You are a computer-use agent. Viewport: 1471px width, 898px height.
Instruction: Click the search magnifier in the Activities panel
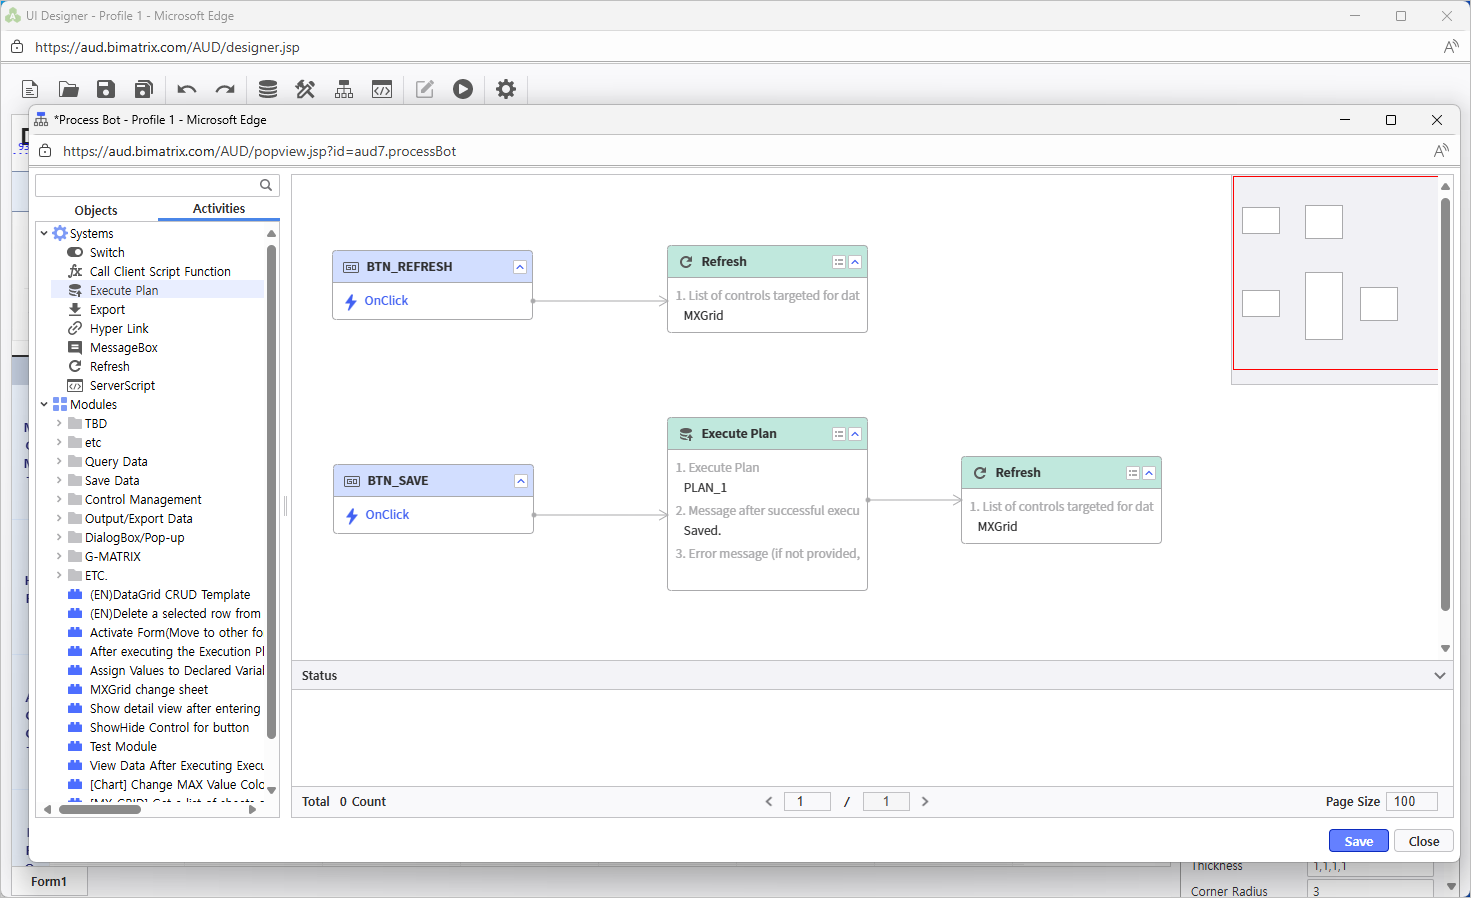(265, 185)
